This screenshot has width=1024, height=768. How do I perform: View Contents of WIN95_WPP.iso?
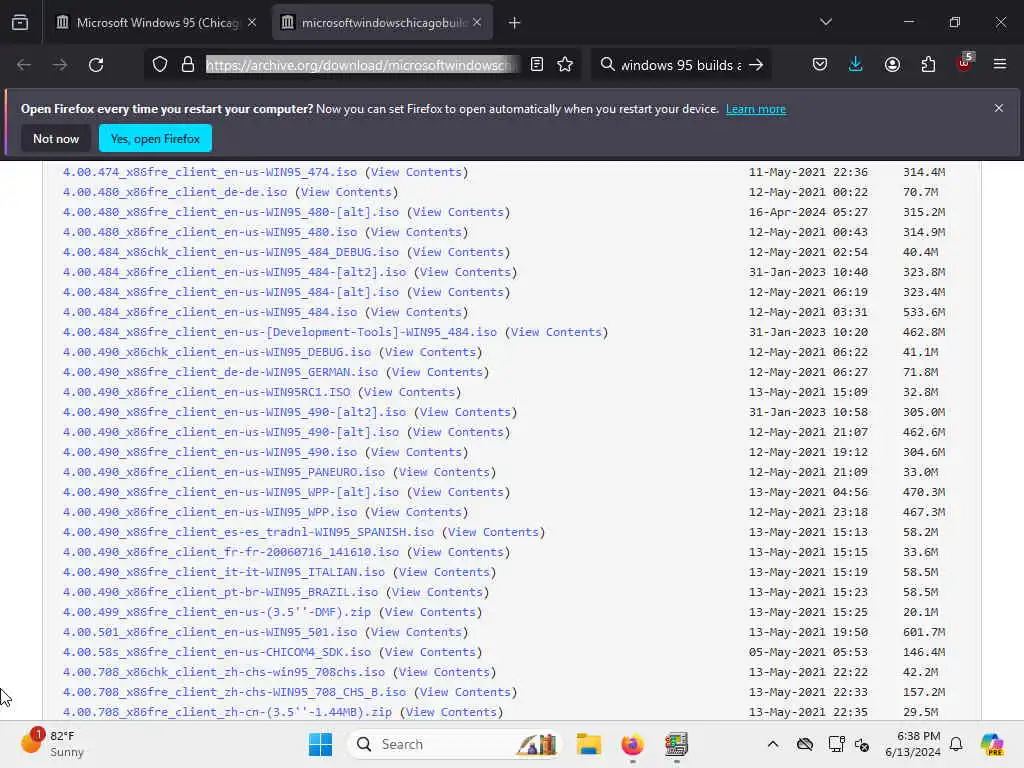pyautogui.click(x=416, y=512)
